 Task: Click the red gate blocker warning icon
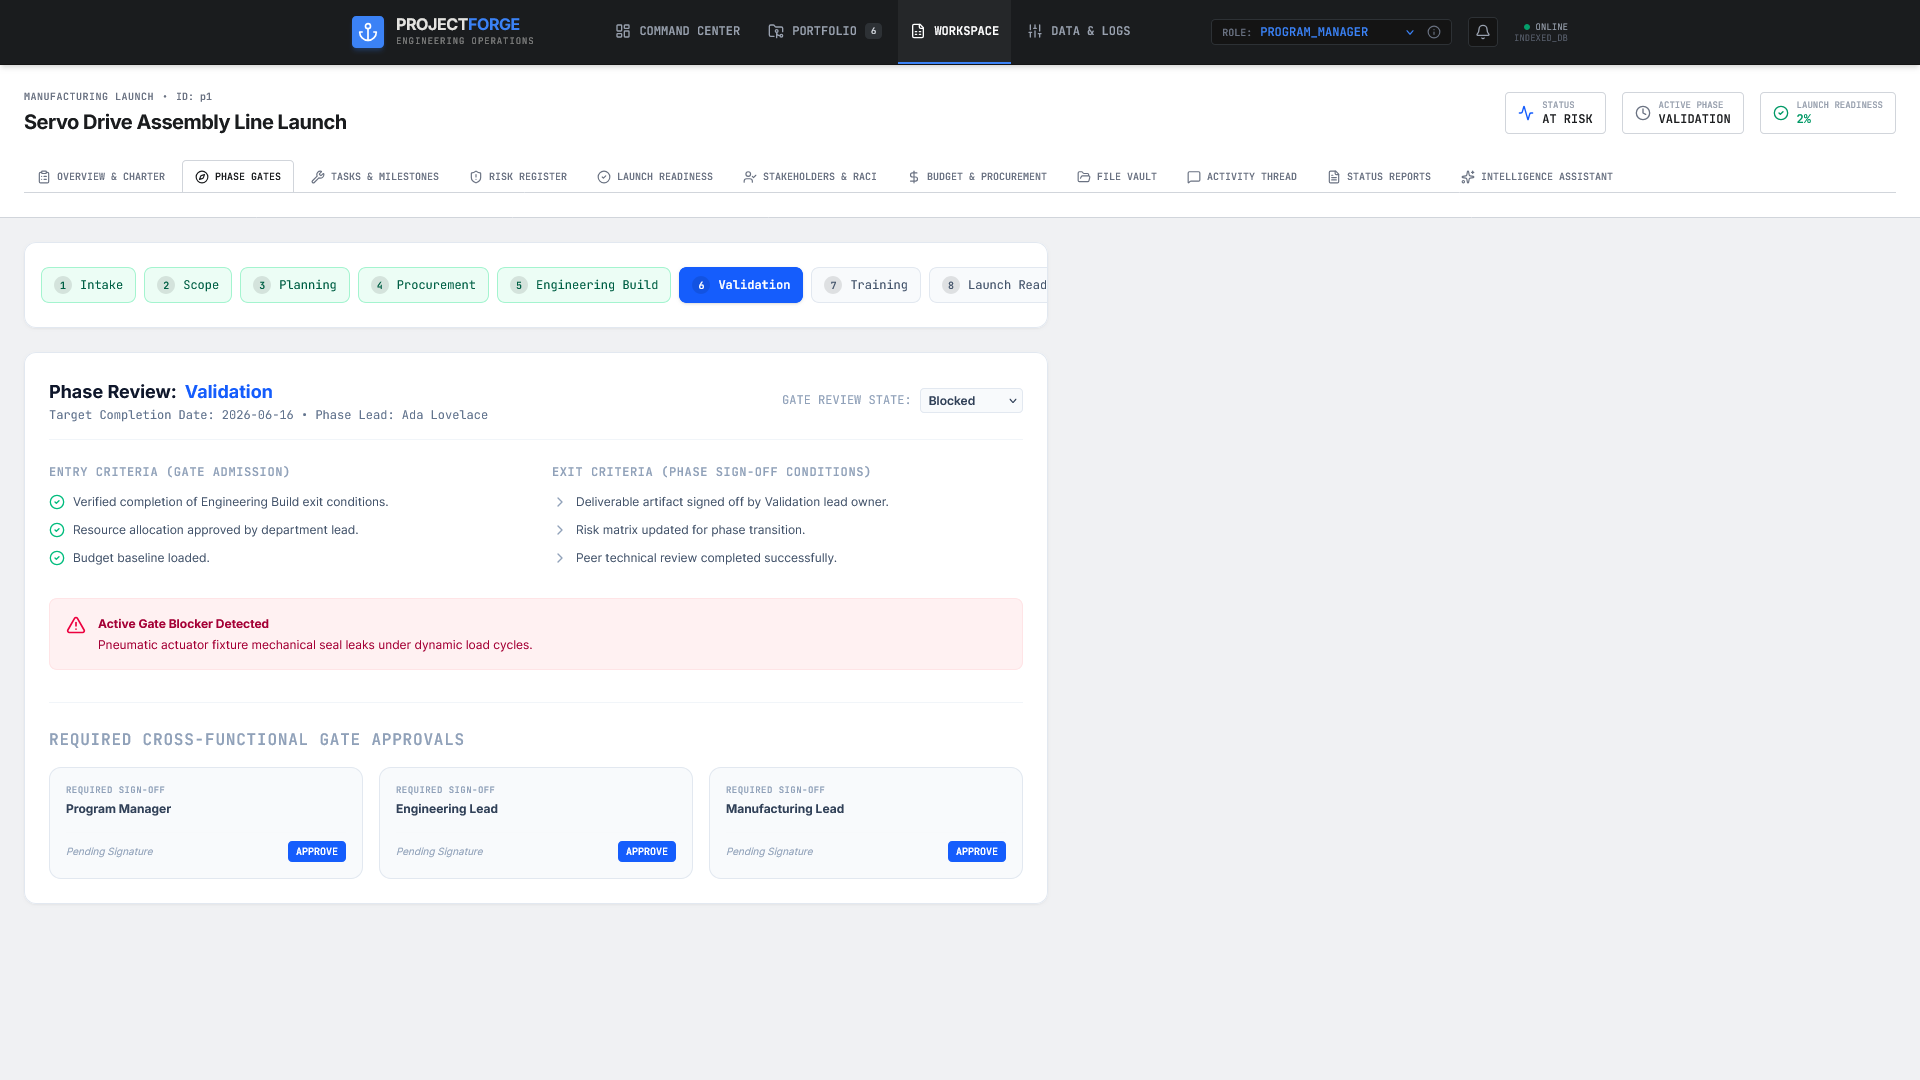click(x=76, y=625)
